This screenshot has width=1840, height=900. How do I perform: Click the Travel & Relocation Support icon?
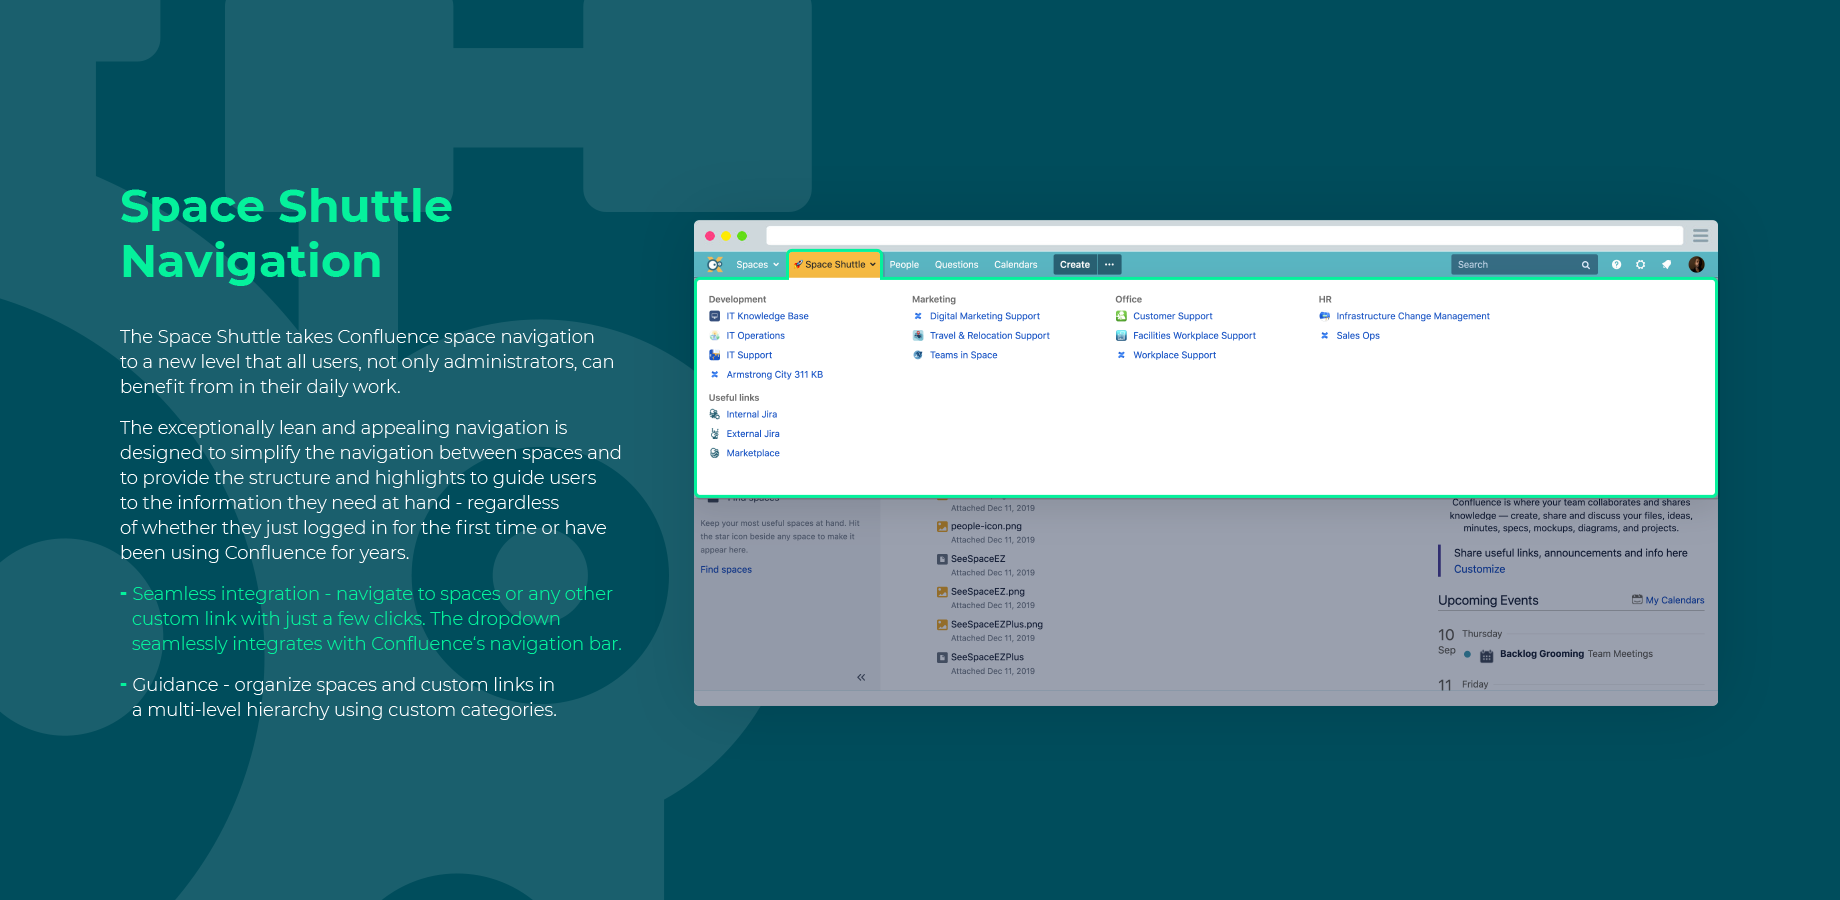918,336
